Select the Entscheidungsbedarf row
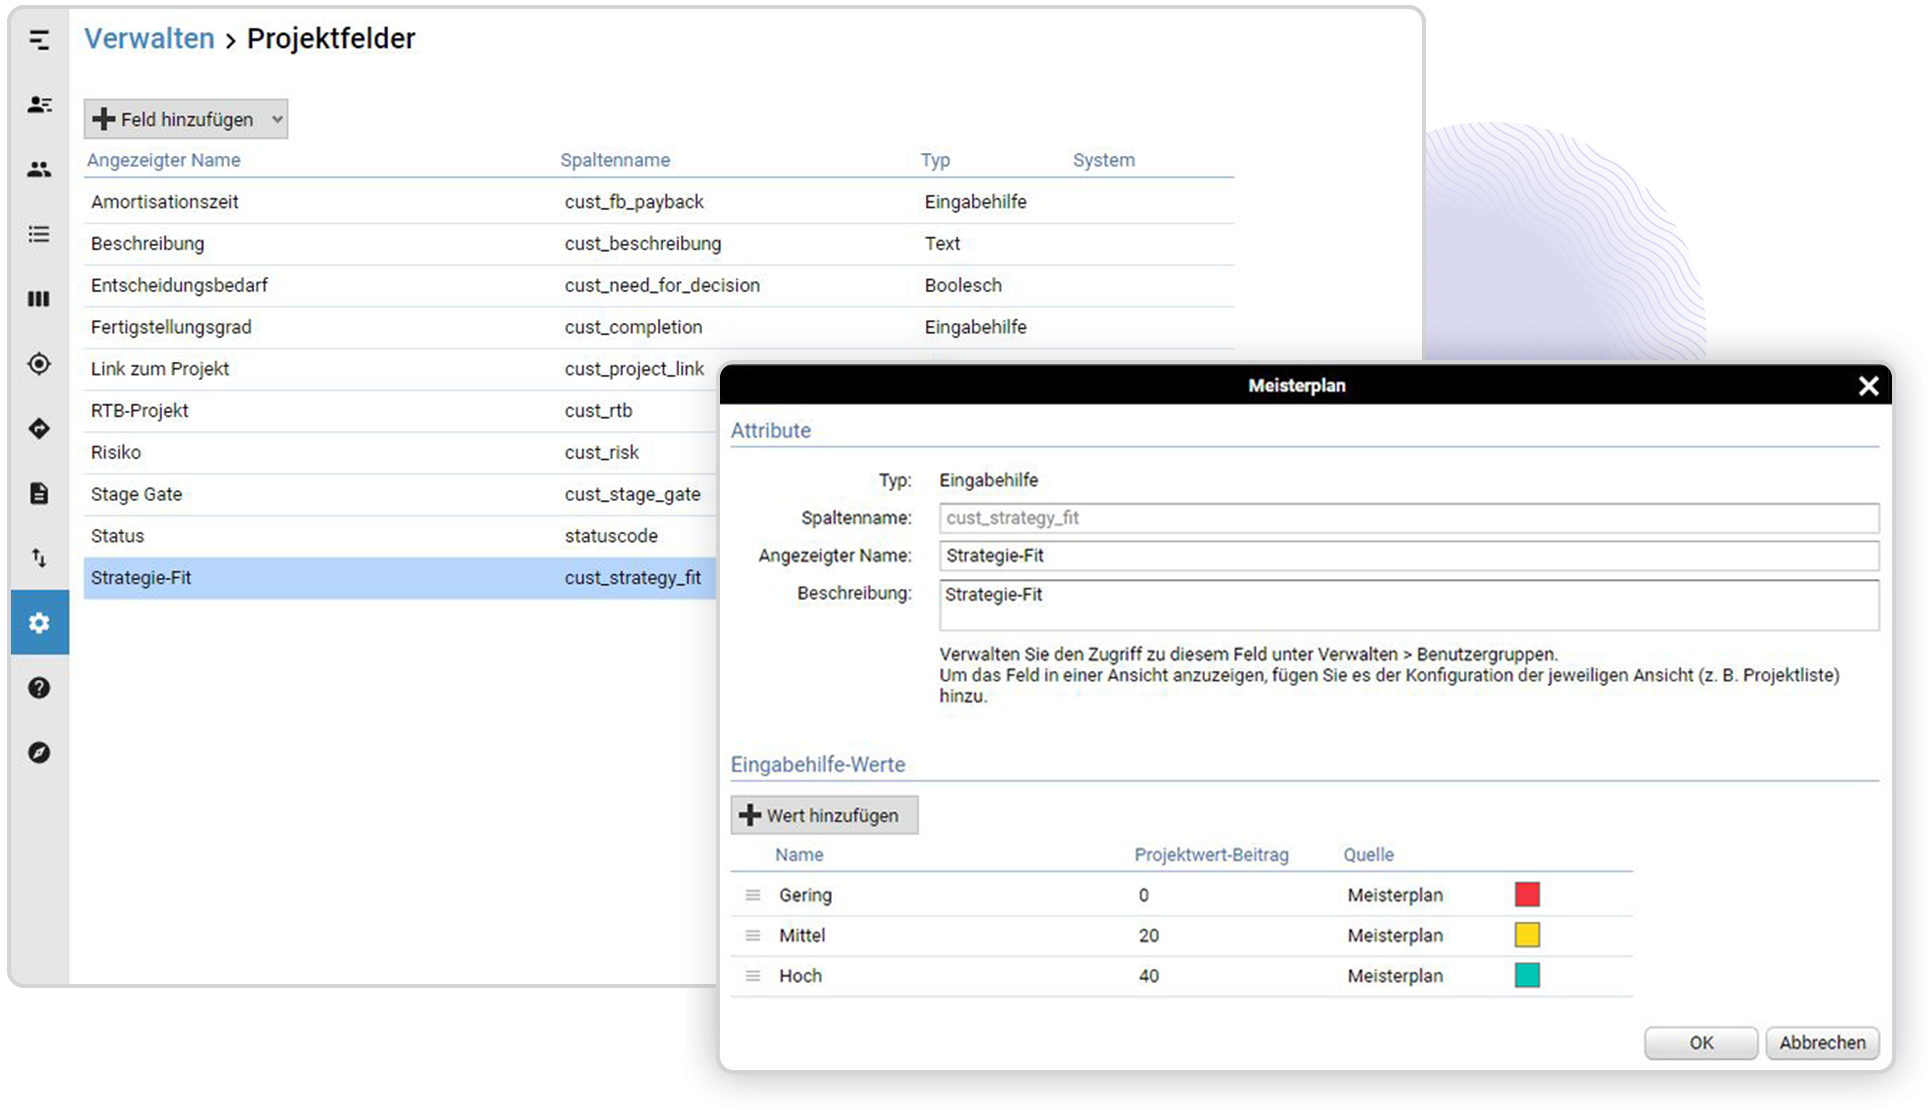The height and width of the screenshot is (1110, 1928). point(659,286)
